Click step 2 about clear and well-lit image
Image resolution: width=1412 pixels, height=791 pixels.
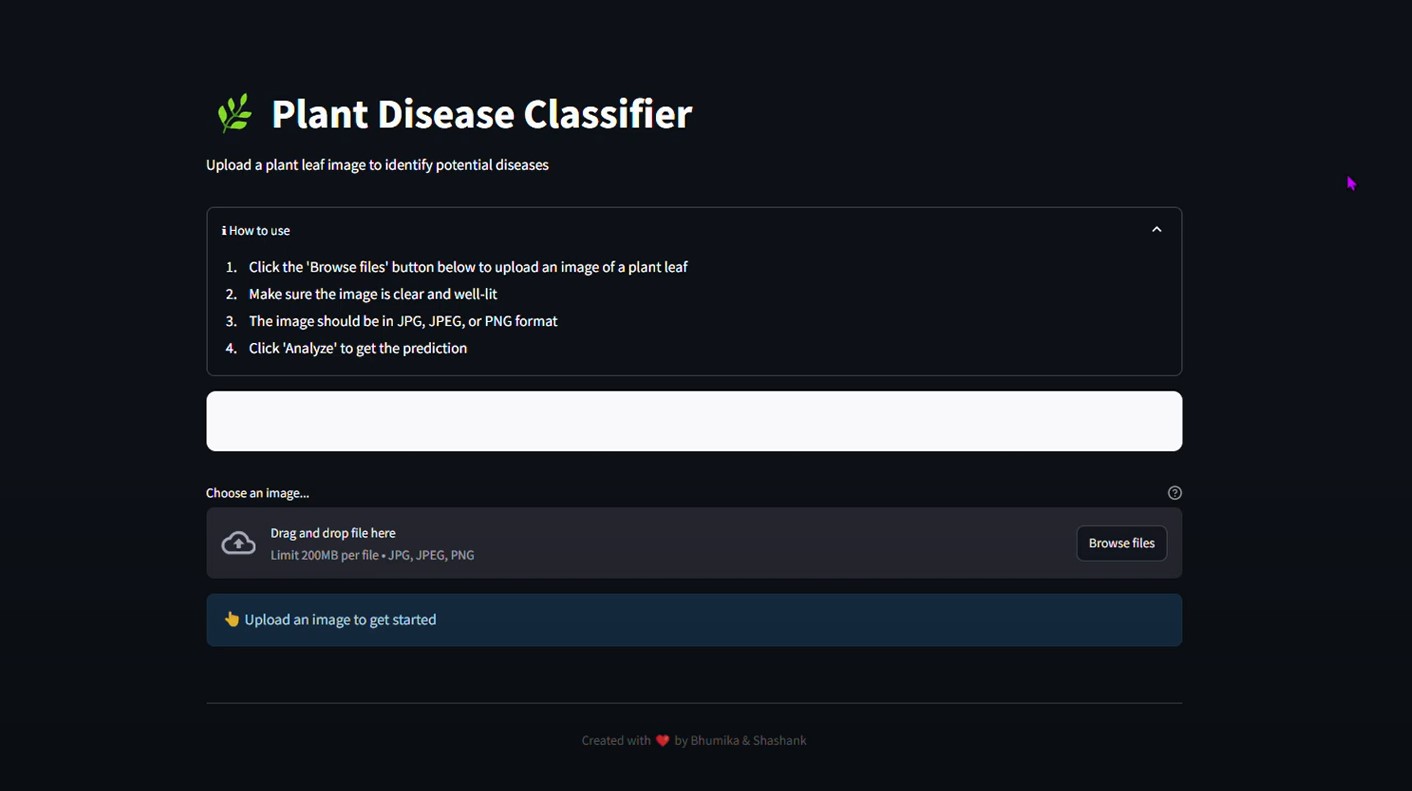[x=373, y=294]
